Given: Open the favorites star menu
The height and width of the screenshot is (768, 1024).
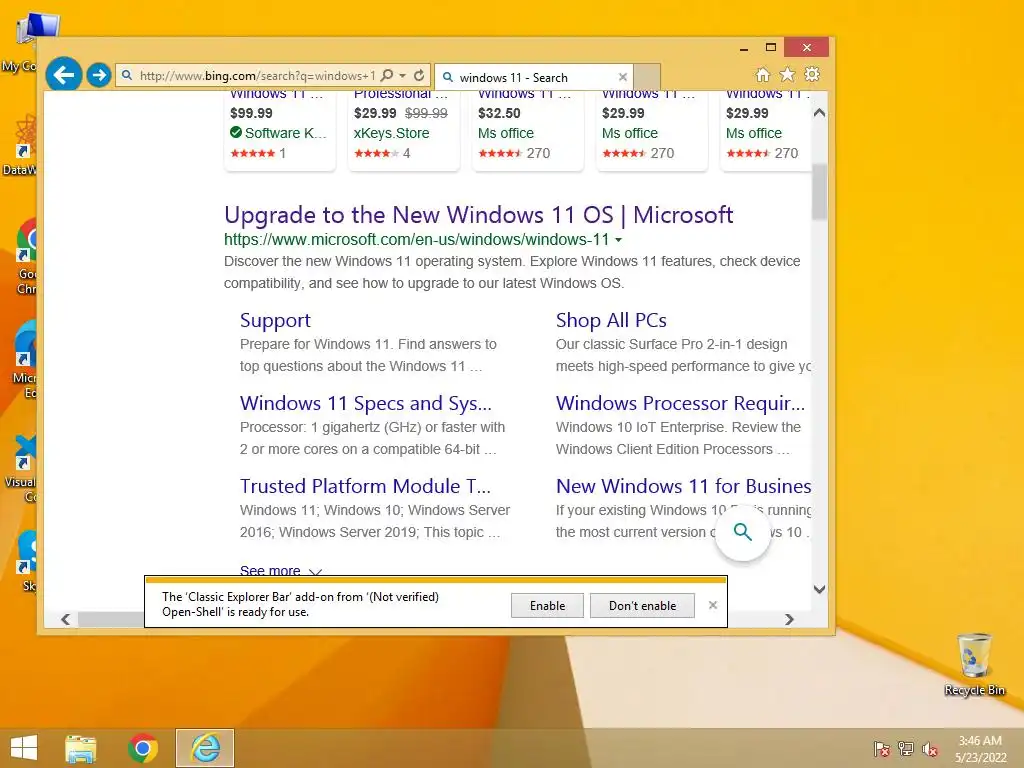Looking at the screenshot, I should [788, 74].
